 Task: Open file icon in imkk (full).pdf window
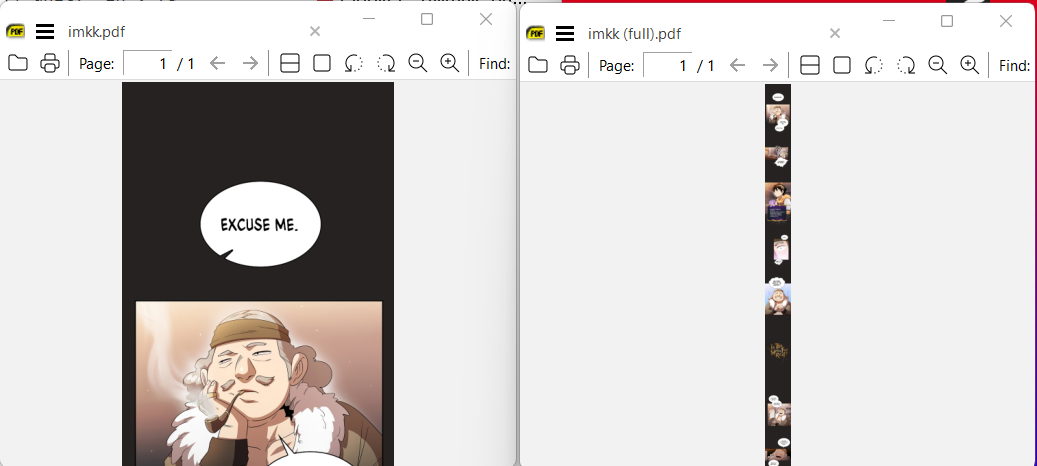(538, 65)
